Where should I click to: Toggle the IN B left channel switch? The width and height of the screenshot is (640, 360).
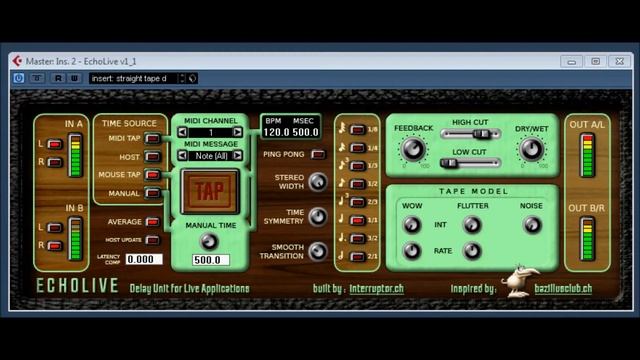(54, 227)
